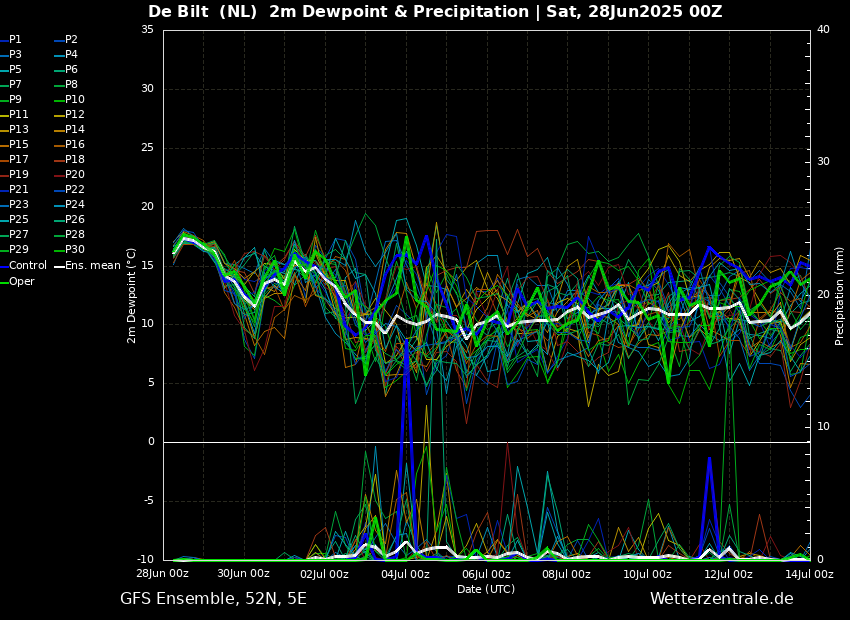Select the P15 legend label
This screenshot has height=620, width=850.
(14, 145)
